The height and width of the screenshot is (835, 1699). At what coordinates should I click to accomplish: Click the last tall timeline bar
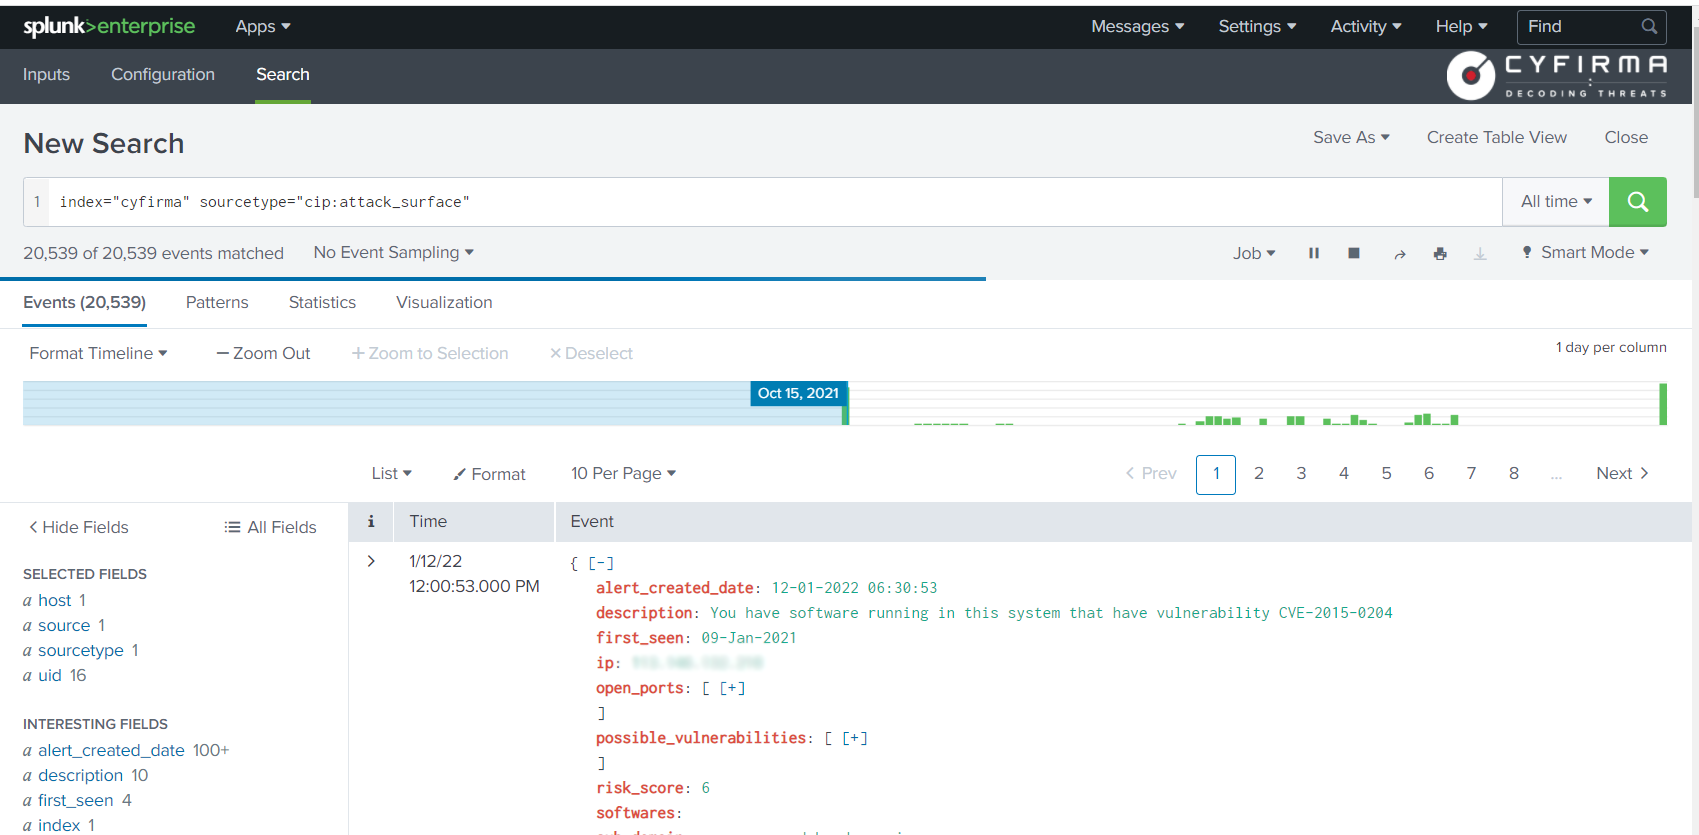coord(1663,404)
